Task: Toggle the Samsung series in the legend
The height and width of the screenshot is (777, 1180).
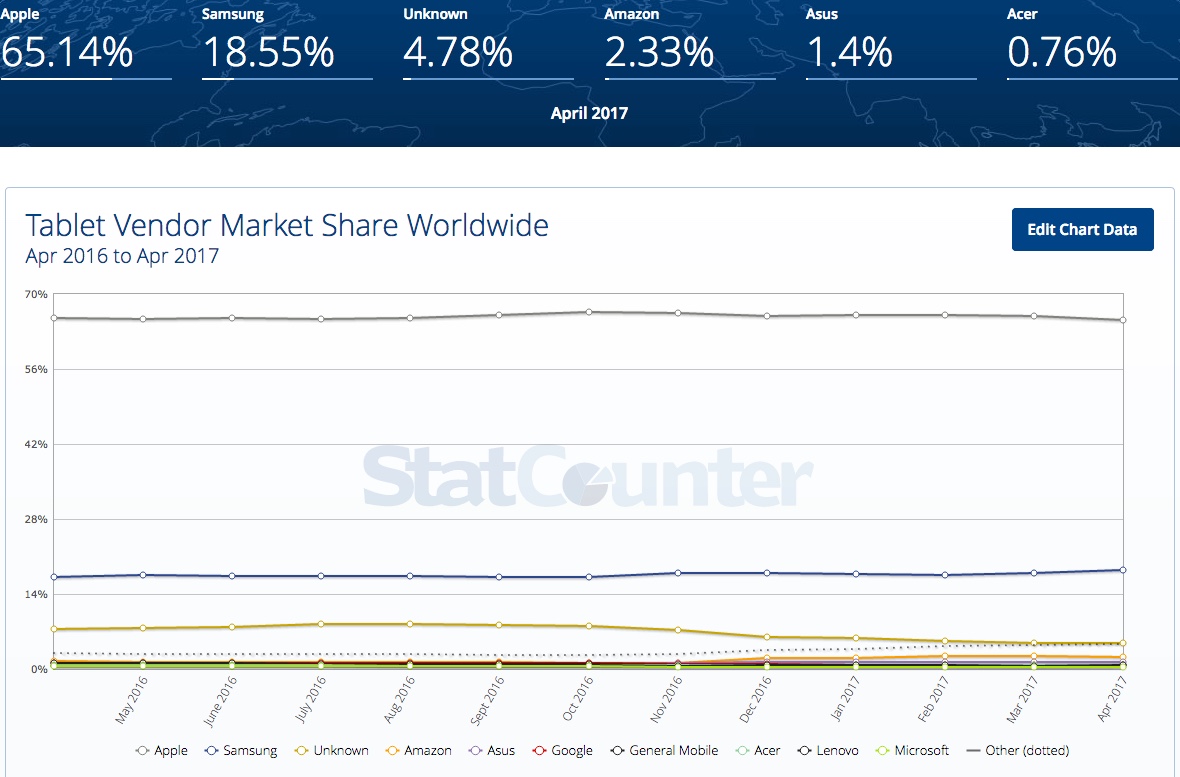Action: [241, 751]
